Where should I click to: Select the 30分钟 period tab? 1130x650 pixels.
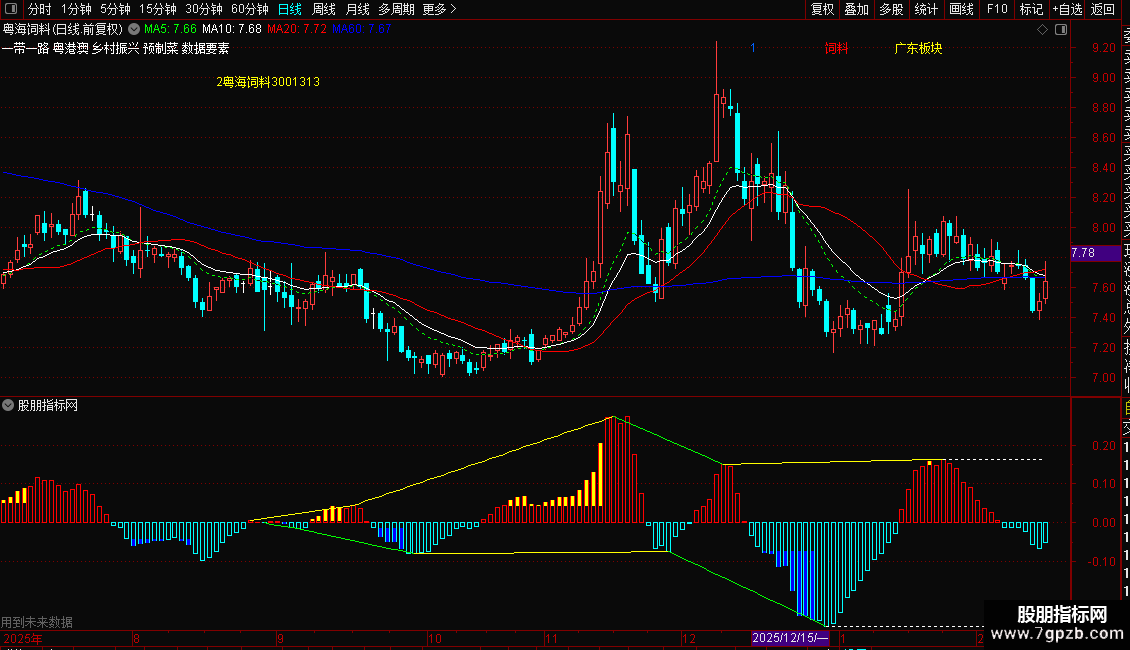click(x=203, y=9)
